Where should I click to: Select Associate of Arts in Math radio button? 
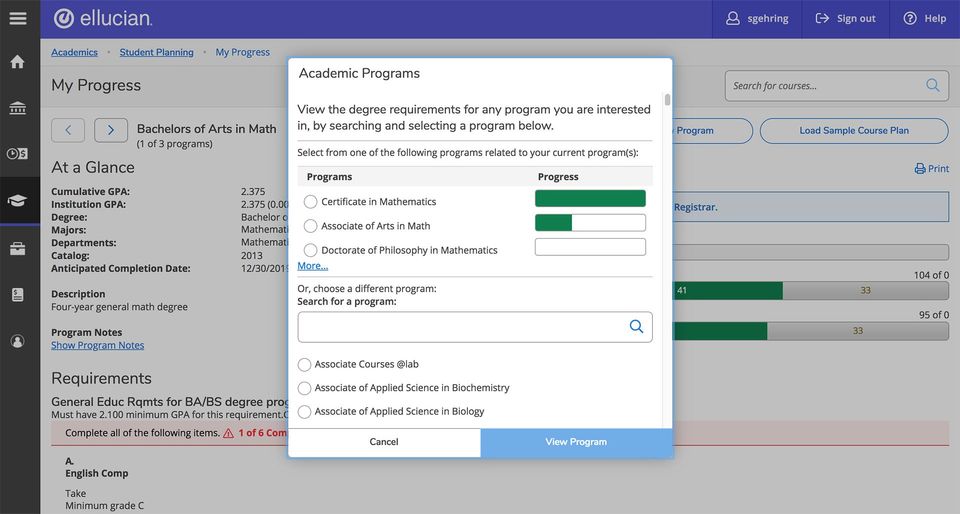[x=310, y=226]
